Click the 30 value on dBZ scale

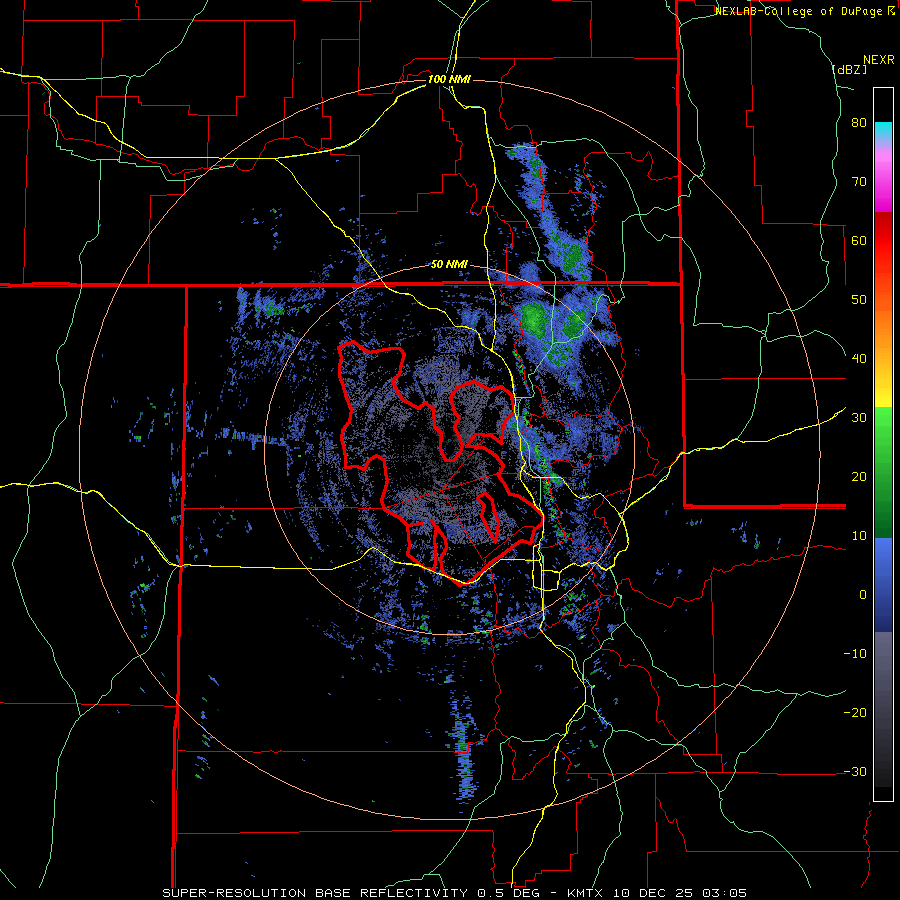(859, 417)
